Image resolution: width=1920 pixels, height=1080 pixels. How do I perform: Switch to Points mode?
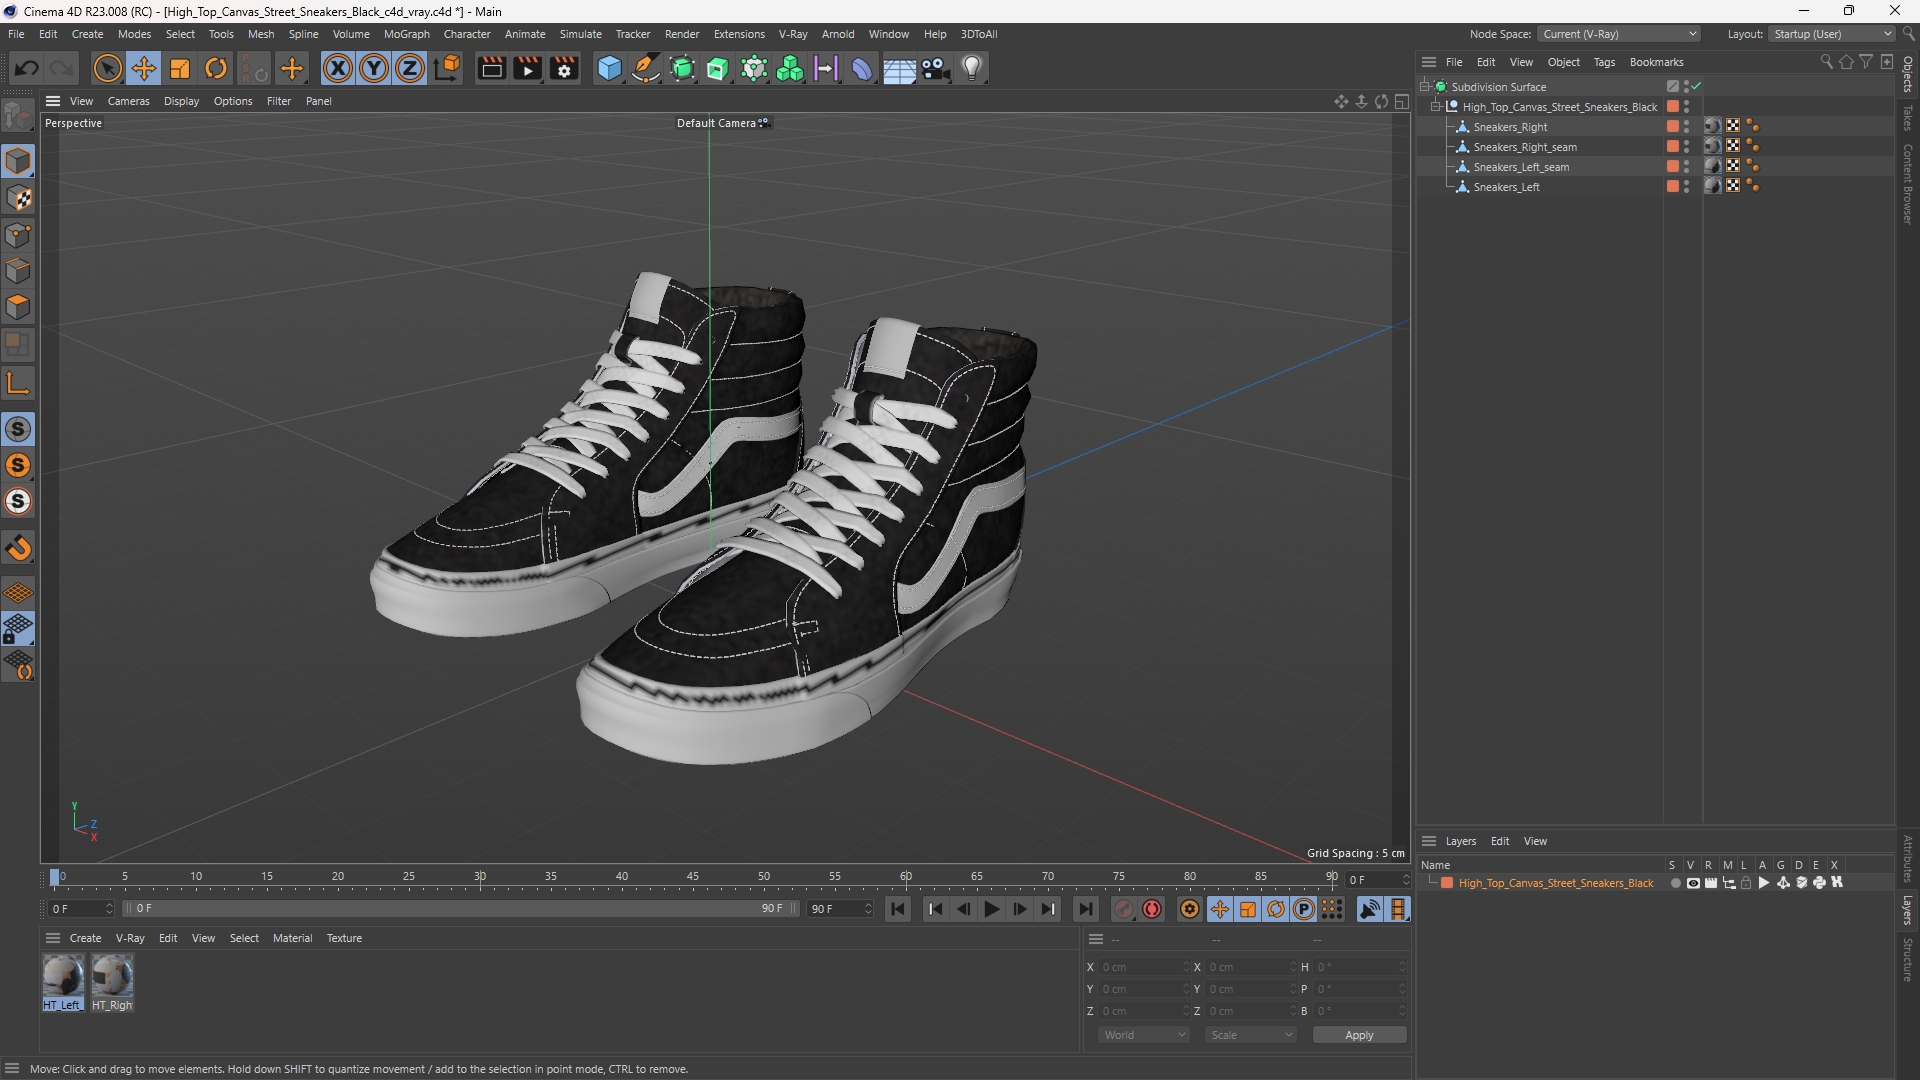tap(18, 235)
